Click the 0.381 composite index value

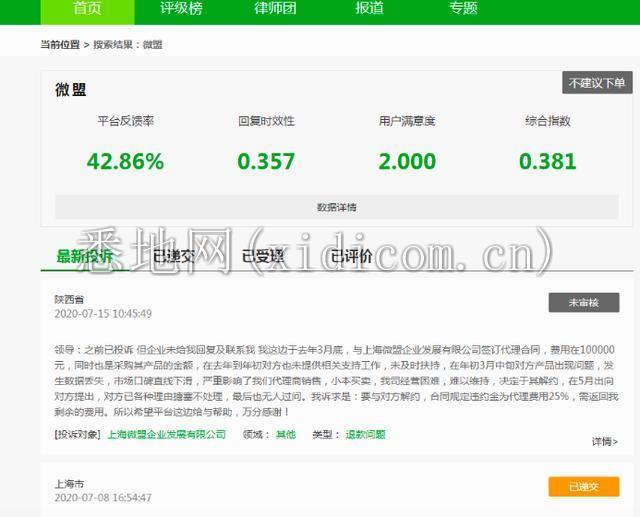click(548, 161)
